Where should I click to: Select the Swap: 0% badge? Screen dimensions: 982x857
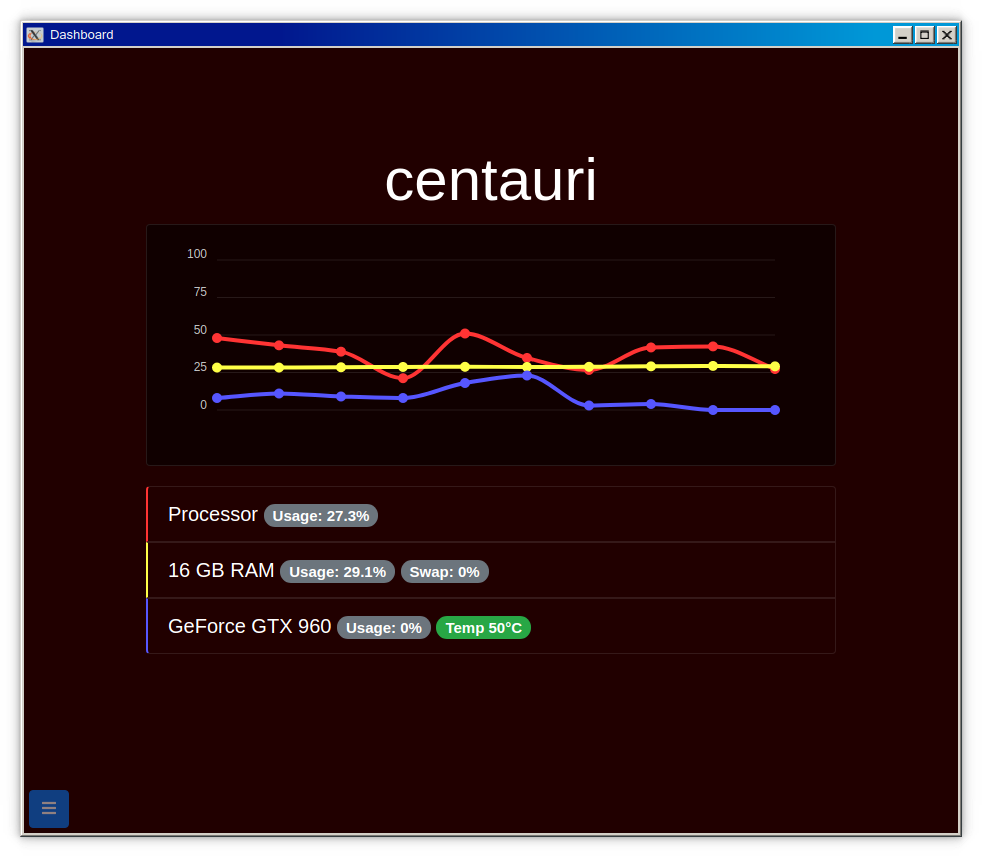point(444,572)
